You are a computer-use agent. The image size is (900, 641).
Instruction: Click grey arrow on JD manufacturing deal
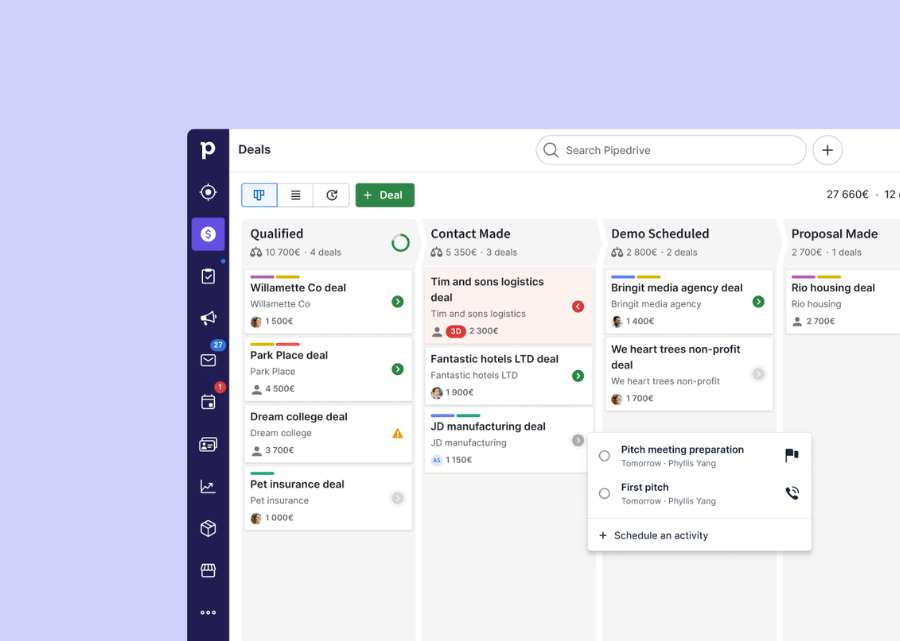(578, 440)
